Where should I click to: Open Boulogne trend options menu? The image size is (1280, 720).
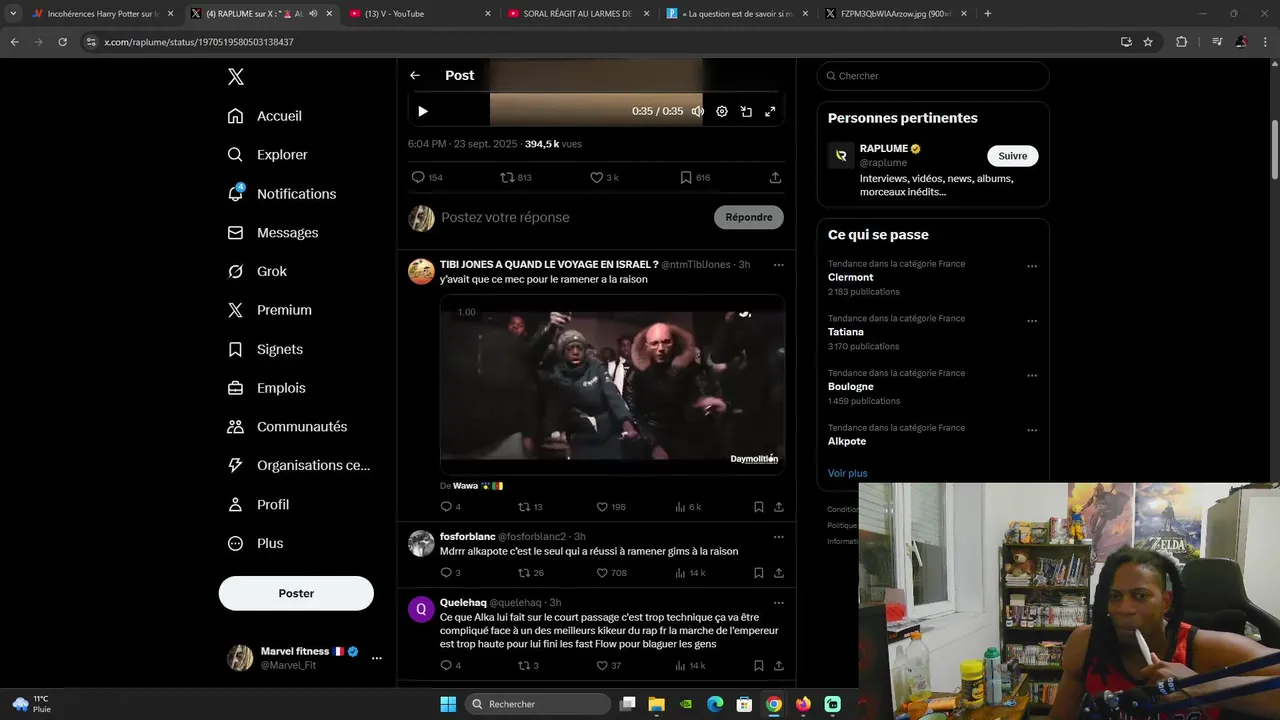1032,376
